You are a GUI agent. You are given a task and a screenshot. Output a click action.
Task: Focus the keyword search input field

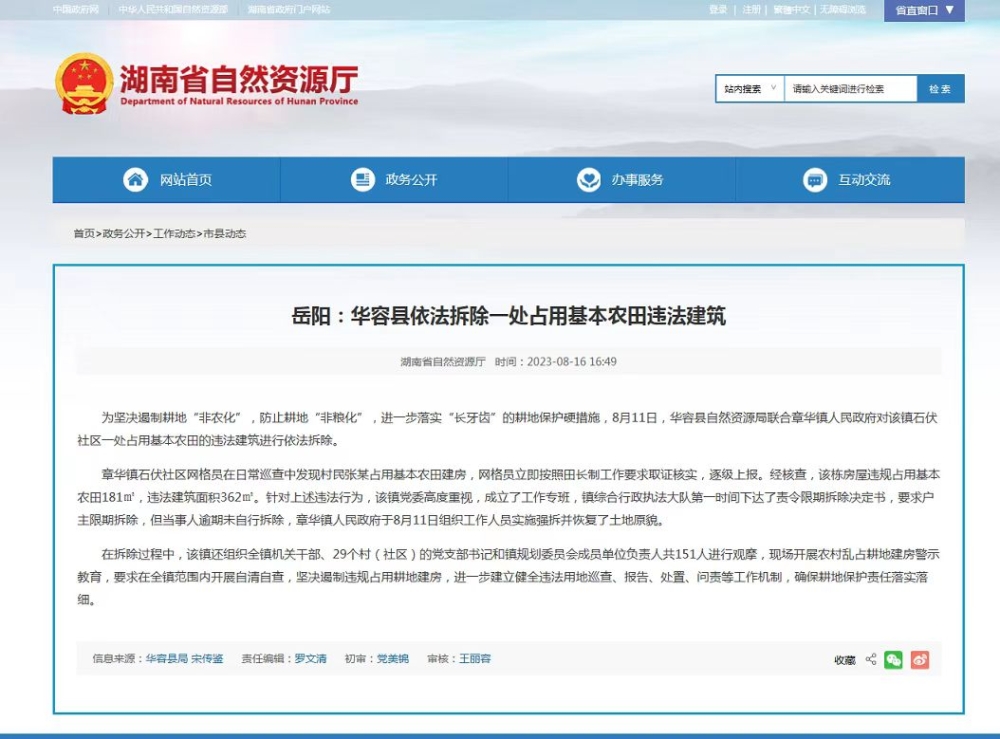click(x=850, y=89)
